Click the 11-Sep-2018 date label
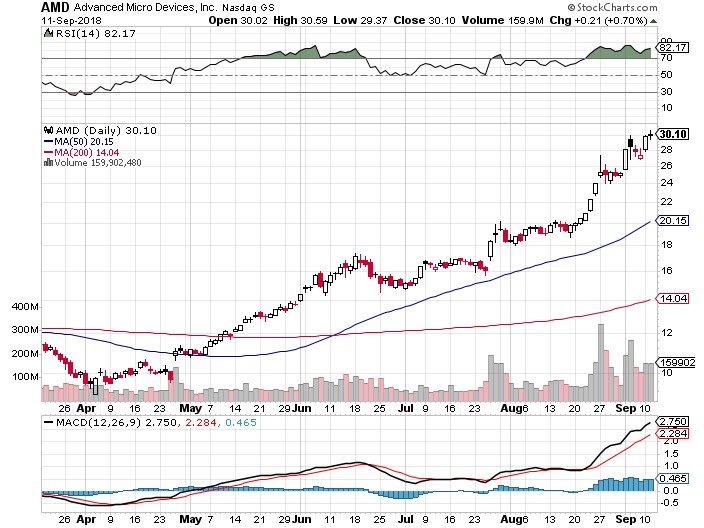Image resolution: width=704 pixels, height=528 pixels. click(x=72, y=21)
